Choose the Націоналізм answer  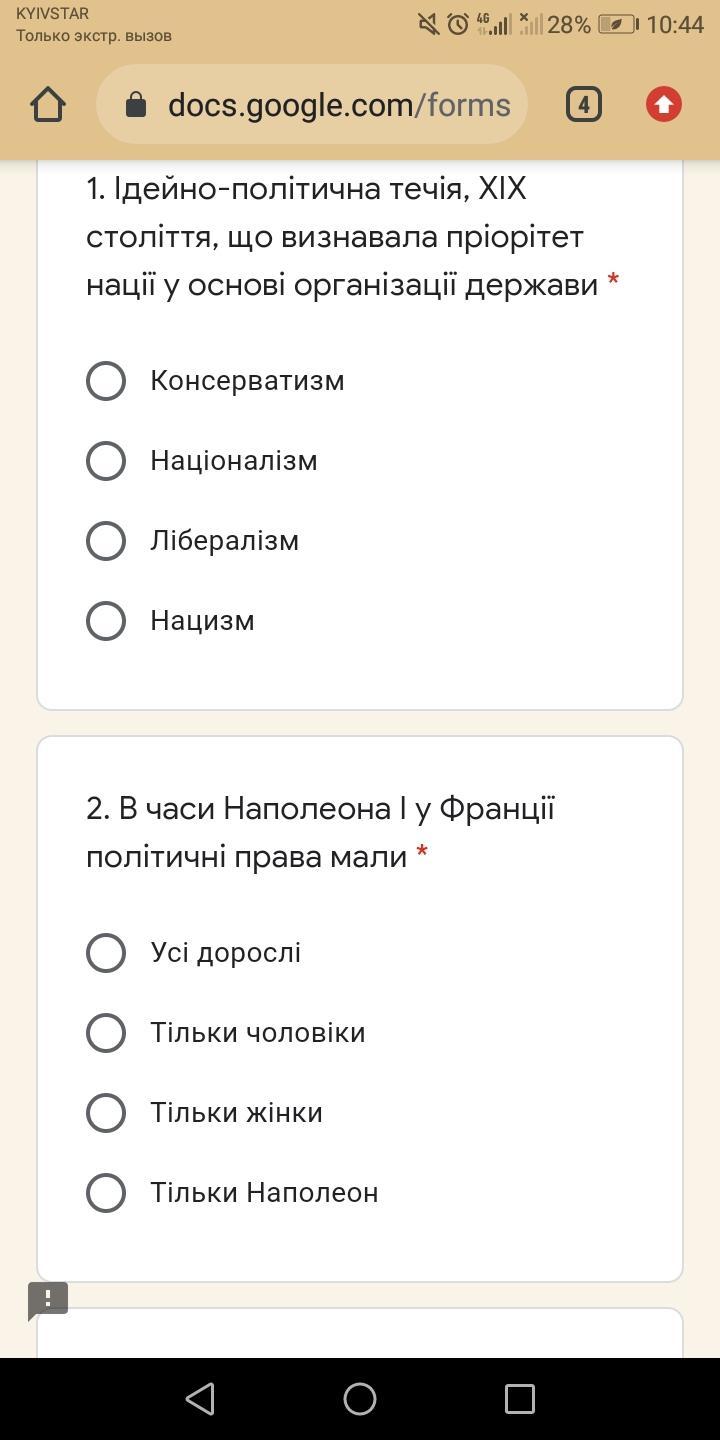point(106,461)
